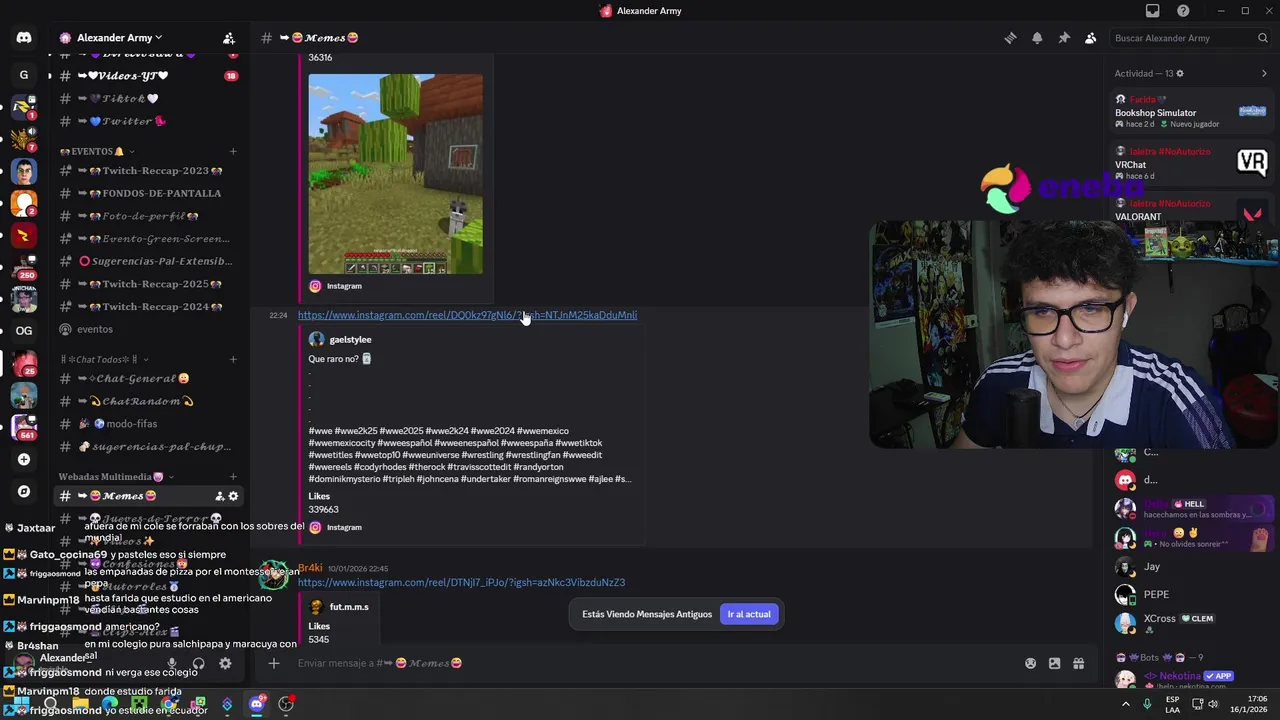Viewport: 1280px width, 720px height.
Task: Open the FONDOS-DE-PANTALLA channel
Action: pyautogui.click(x=147, y=193)
